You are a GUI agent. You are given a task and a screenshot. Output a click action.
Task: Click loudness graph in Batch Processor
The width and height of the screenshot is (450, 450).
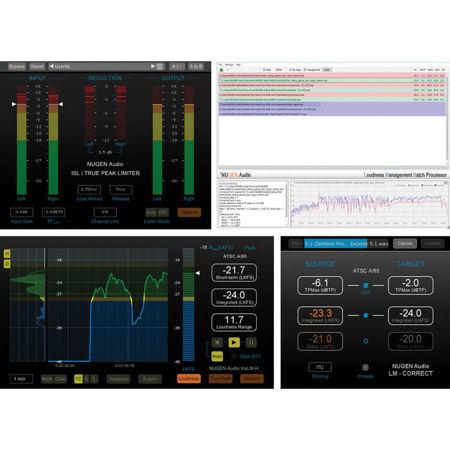click(369, 204)
